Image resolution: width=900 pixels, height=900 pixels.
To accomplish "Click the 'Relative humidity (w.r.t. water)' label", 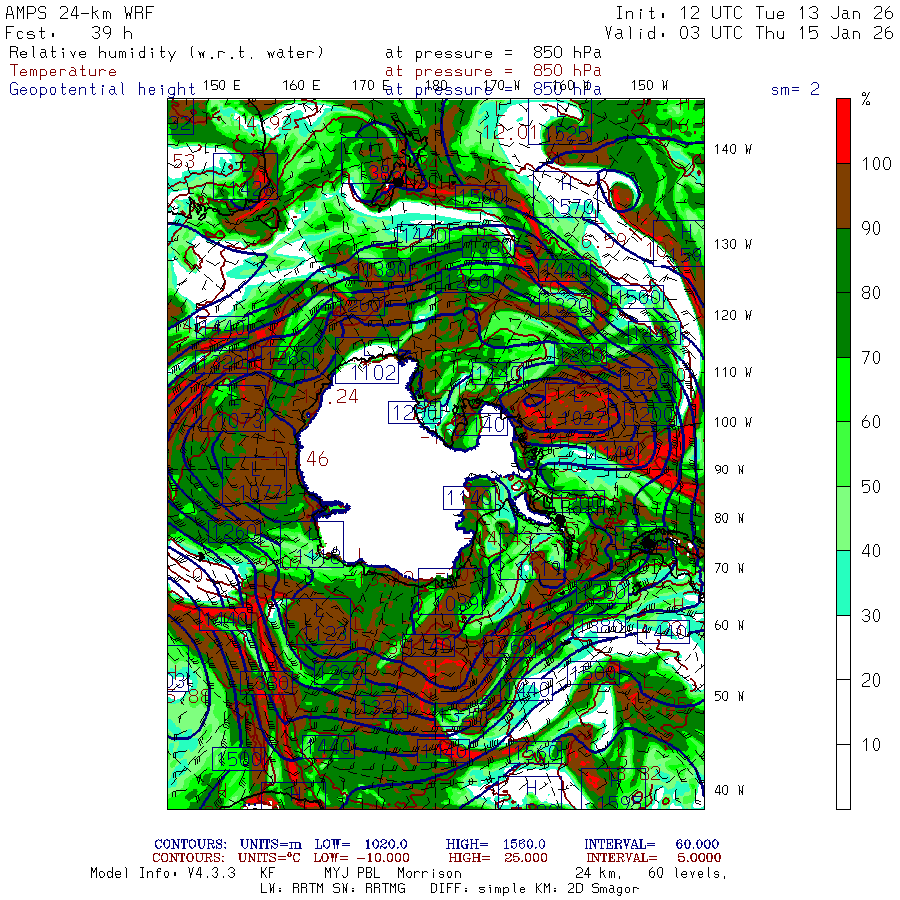I will click(x=166, y=53).
